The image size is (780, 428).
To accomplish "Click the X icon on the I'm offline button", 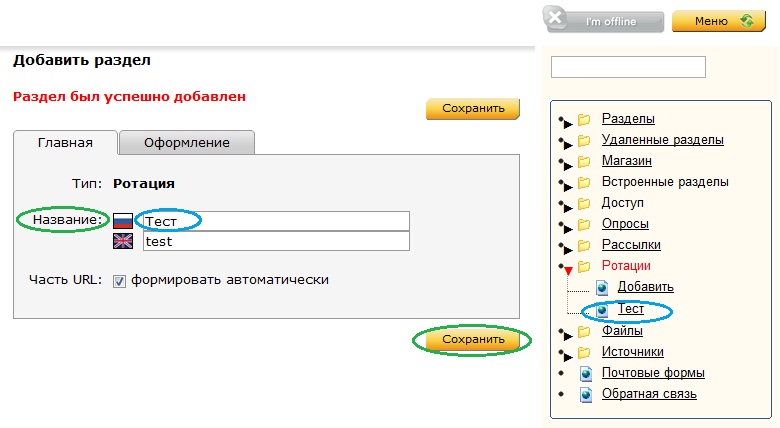I will (x=555, y=18).
